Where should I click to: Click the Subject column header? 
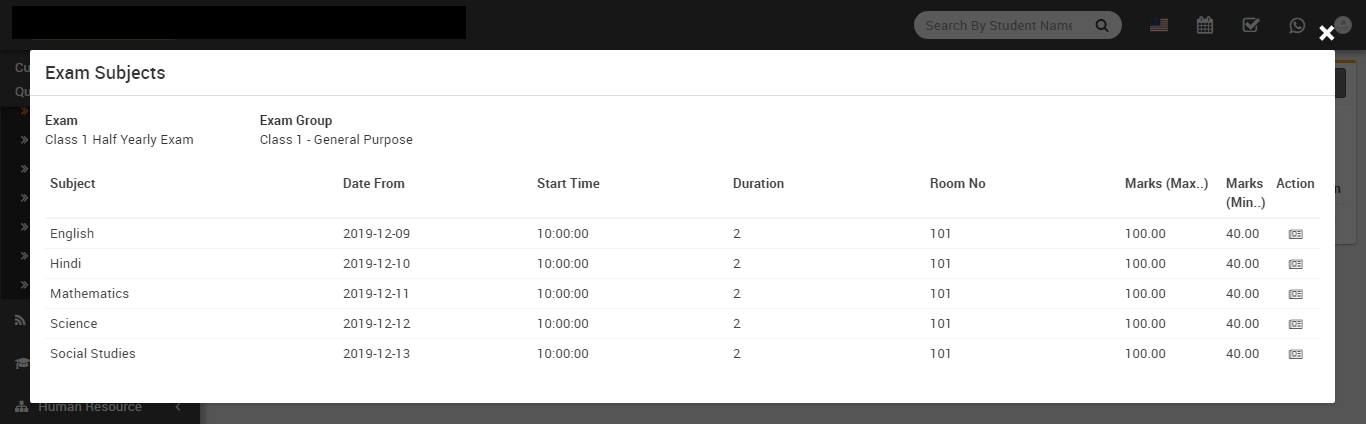coord(73,184)
